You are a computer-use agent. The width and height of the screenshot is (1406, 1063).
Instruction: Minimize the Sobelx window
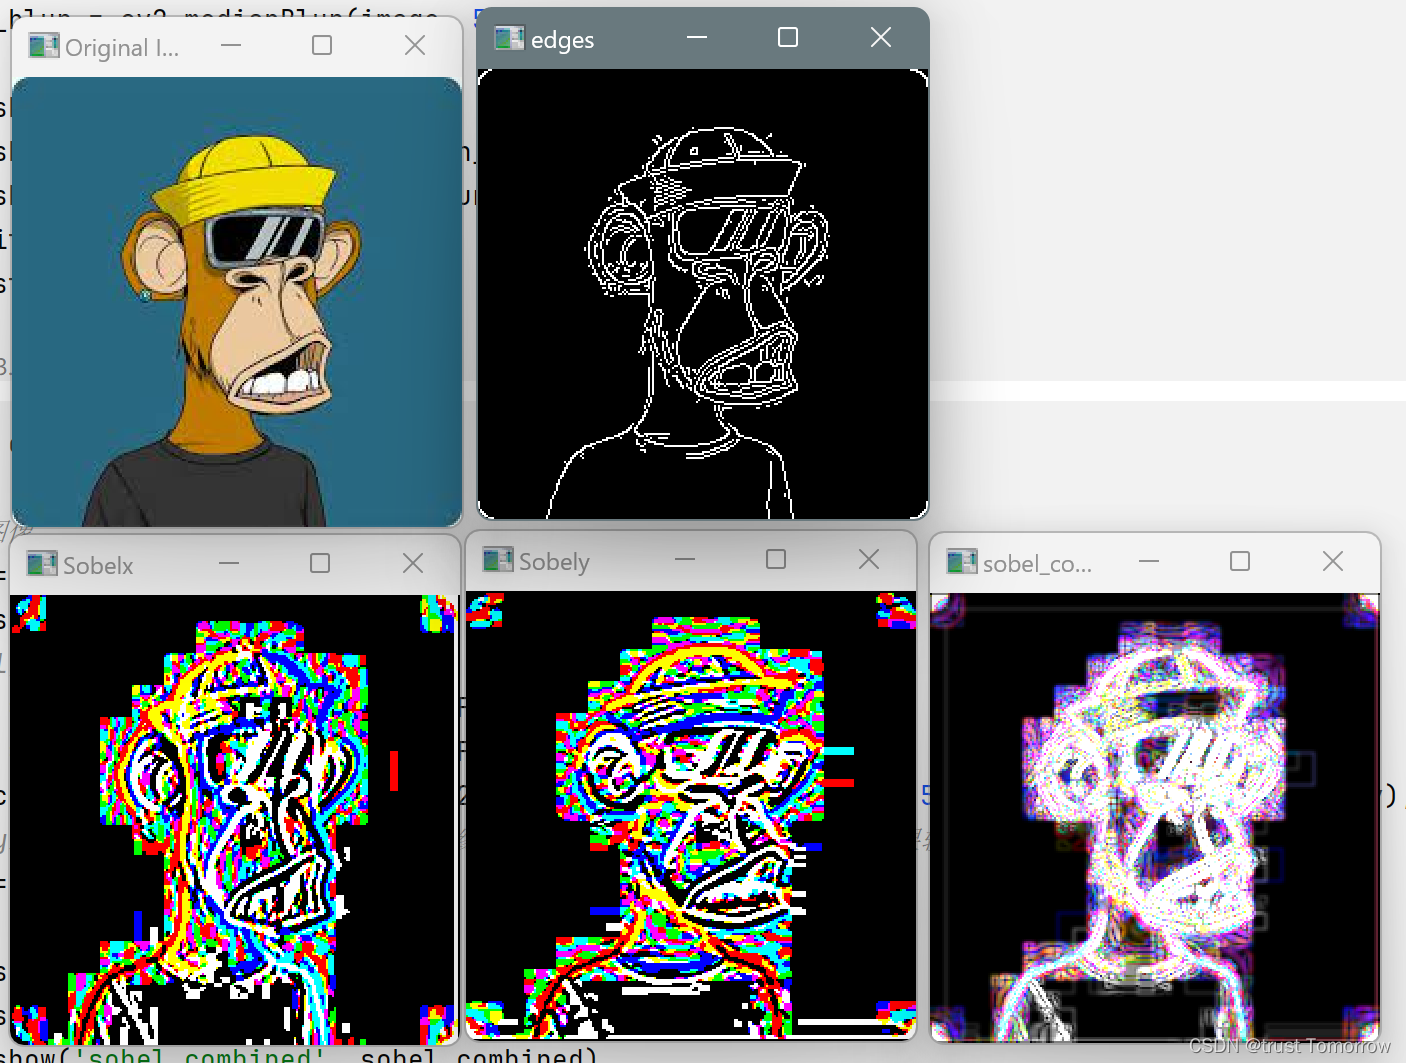coord(229,563)
